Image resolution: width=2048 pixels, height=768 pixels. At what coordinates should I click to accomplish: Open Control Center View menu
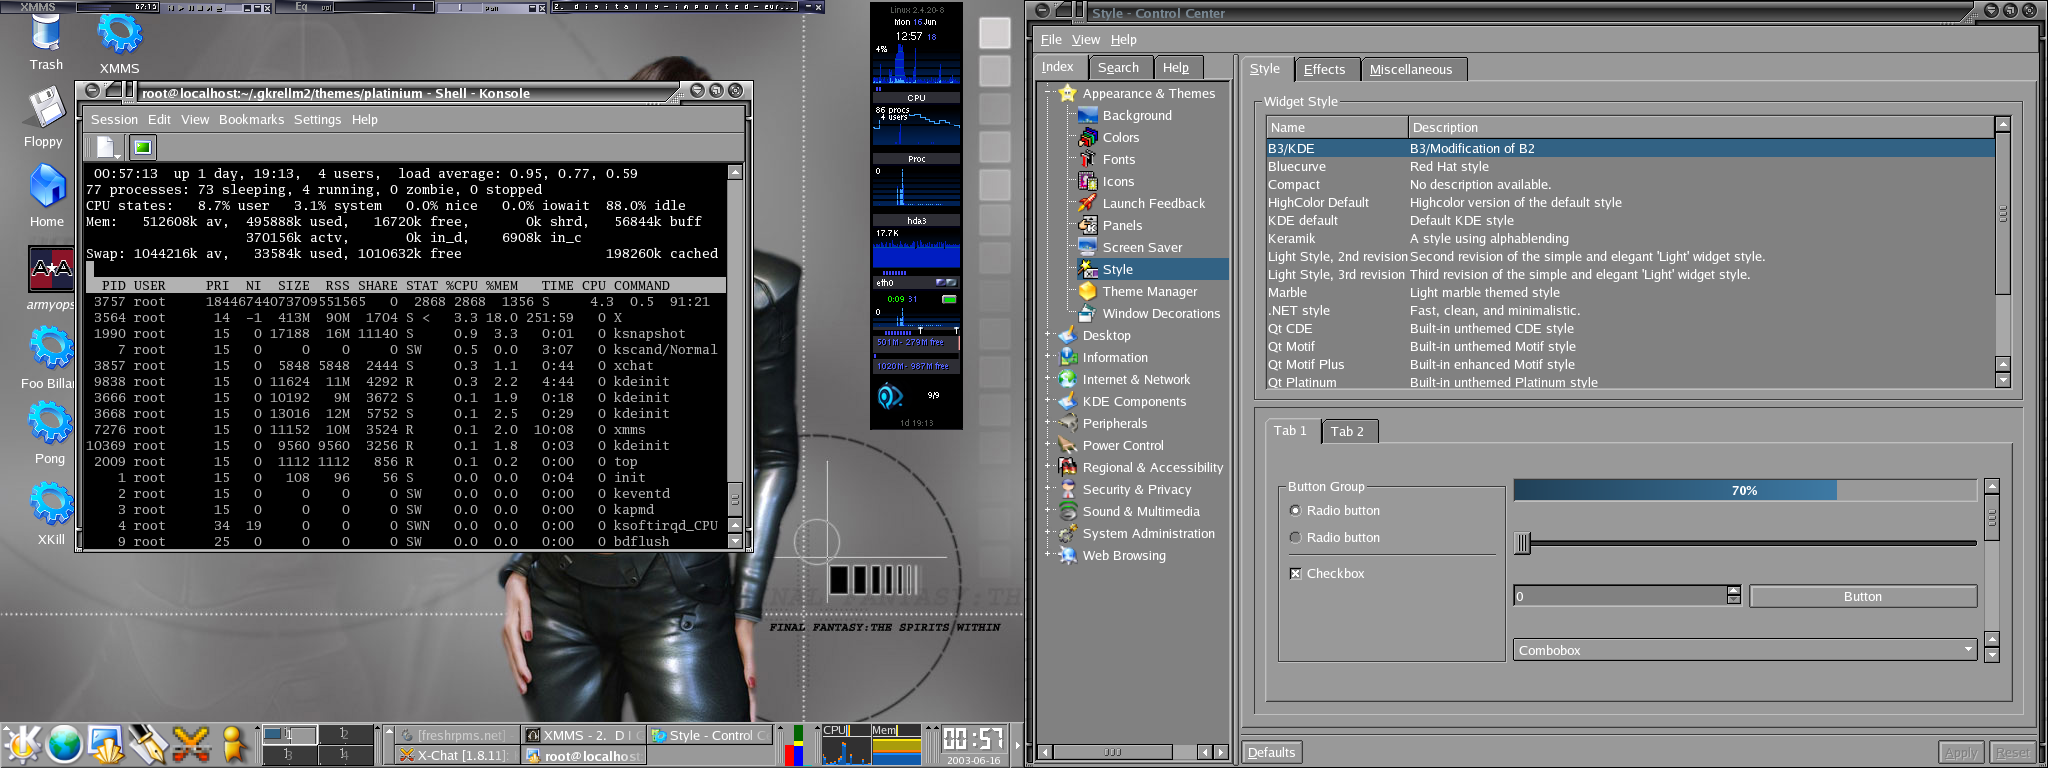coord(1086,40)
